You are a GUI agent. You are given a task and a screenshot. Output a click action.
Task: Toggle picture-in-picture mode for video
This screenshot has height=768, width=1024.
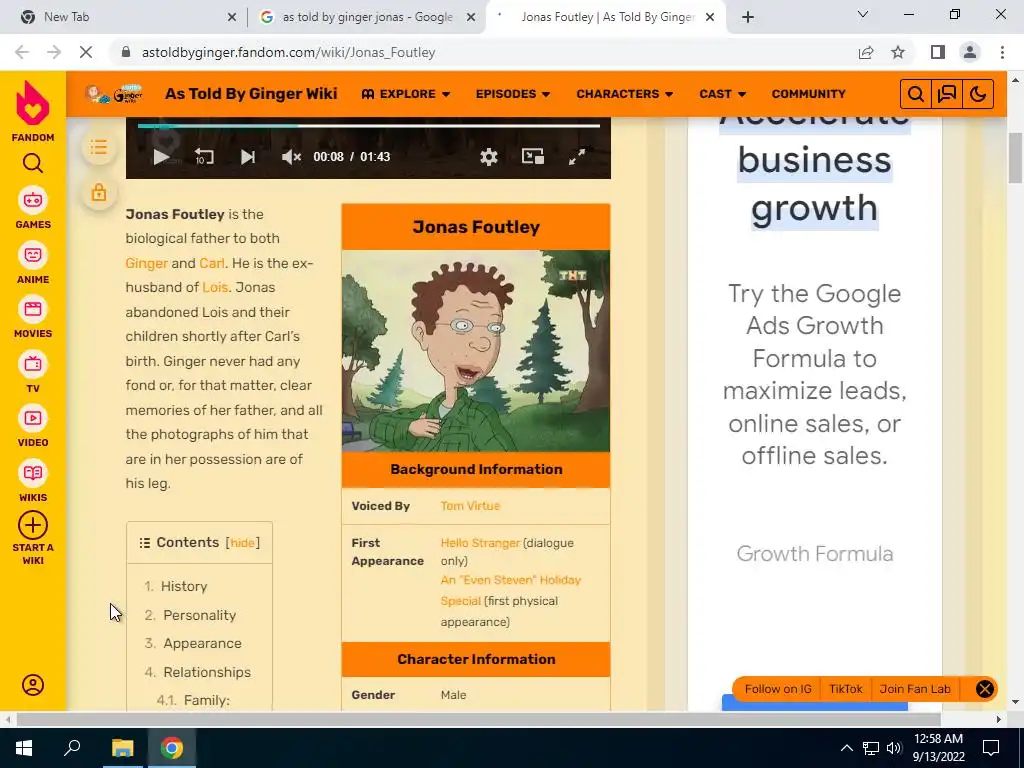[533, 157]
